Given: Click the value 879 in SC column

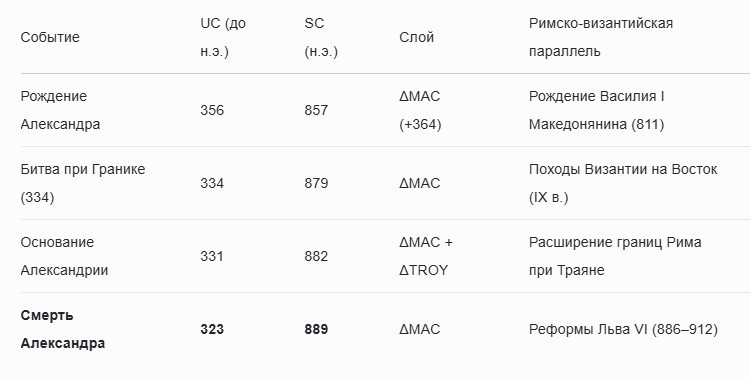Looking at the screenshot, I should 316,183.
